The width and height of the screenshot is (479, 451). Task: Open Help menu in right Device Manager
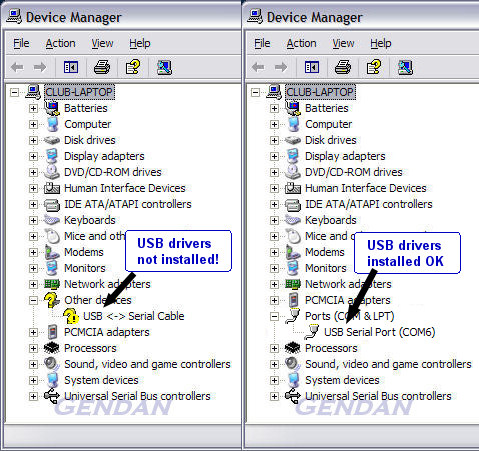click(x=381, y=43)
